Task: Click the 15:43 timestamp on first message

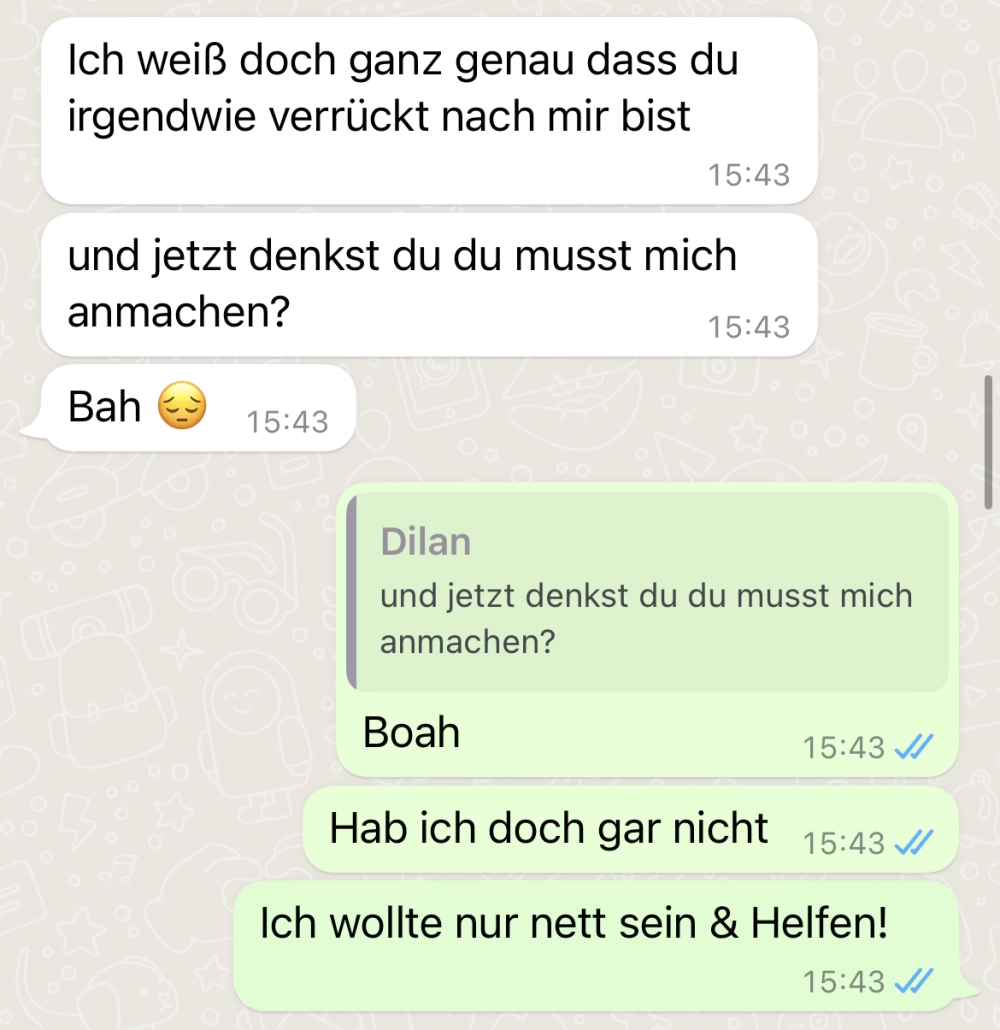Action: pos(748,175)
